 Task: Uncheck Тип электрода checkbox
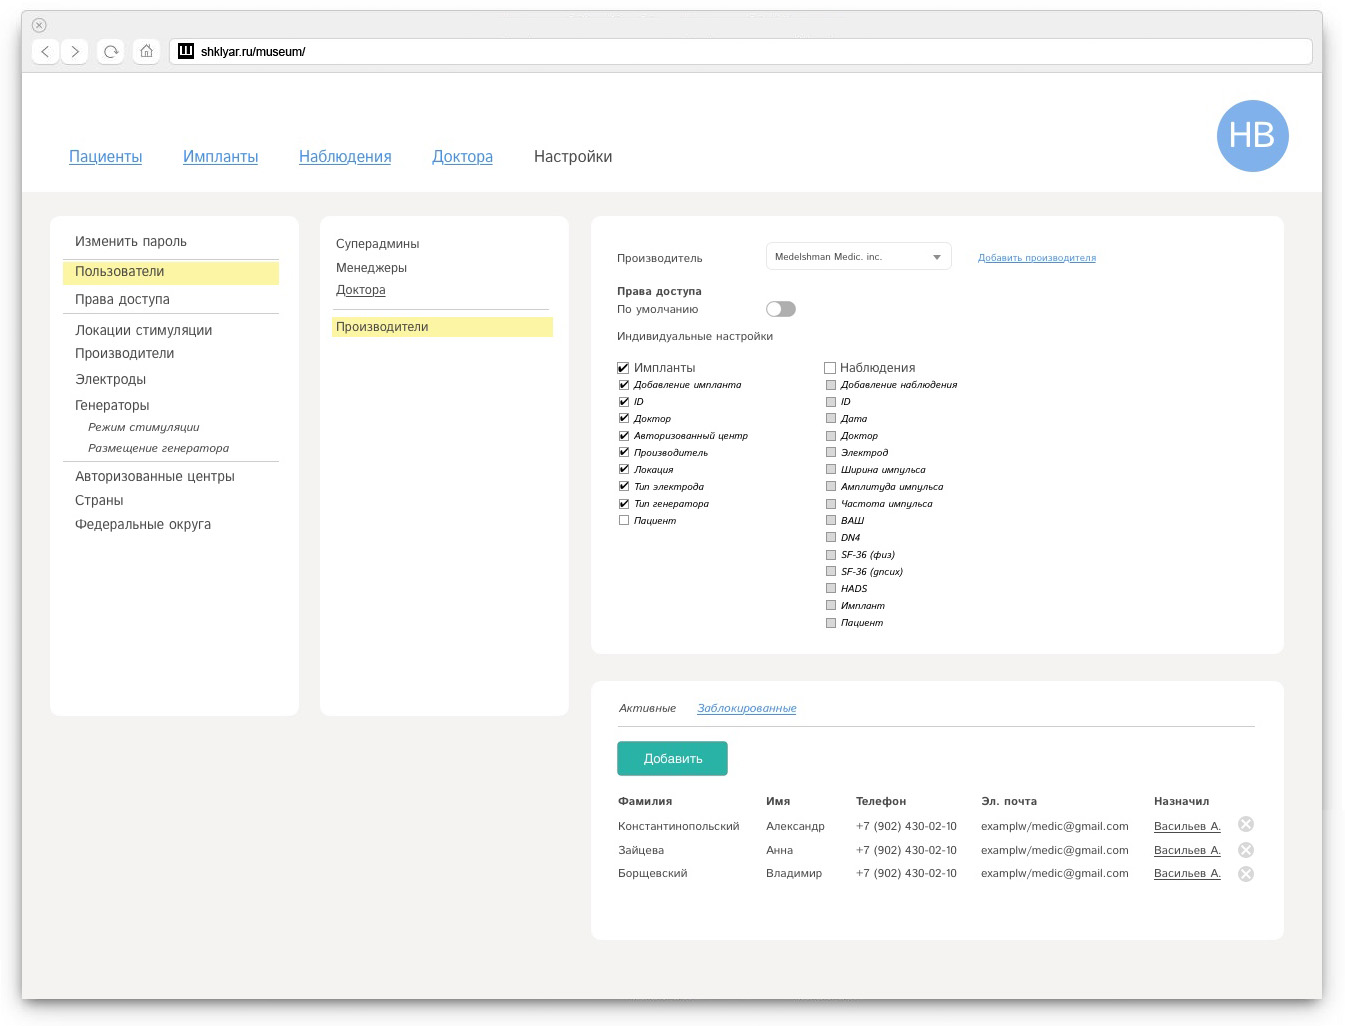(624, 487)
